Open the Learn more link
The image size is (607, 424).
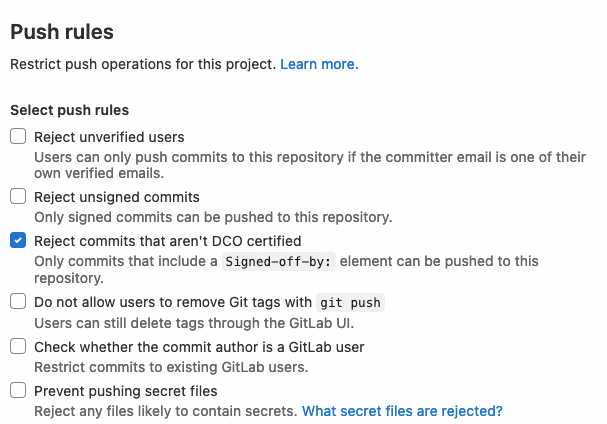click(319, 64)
